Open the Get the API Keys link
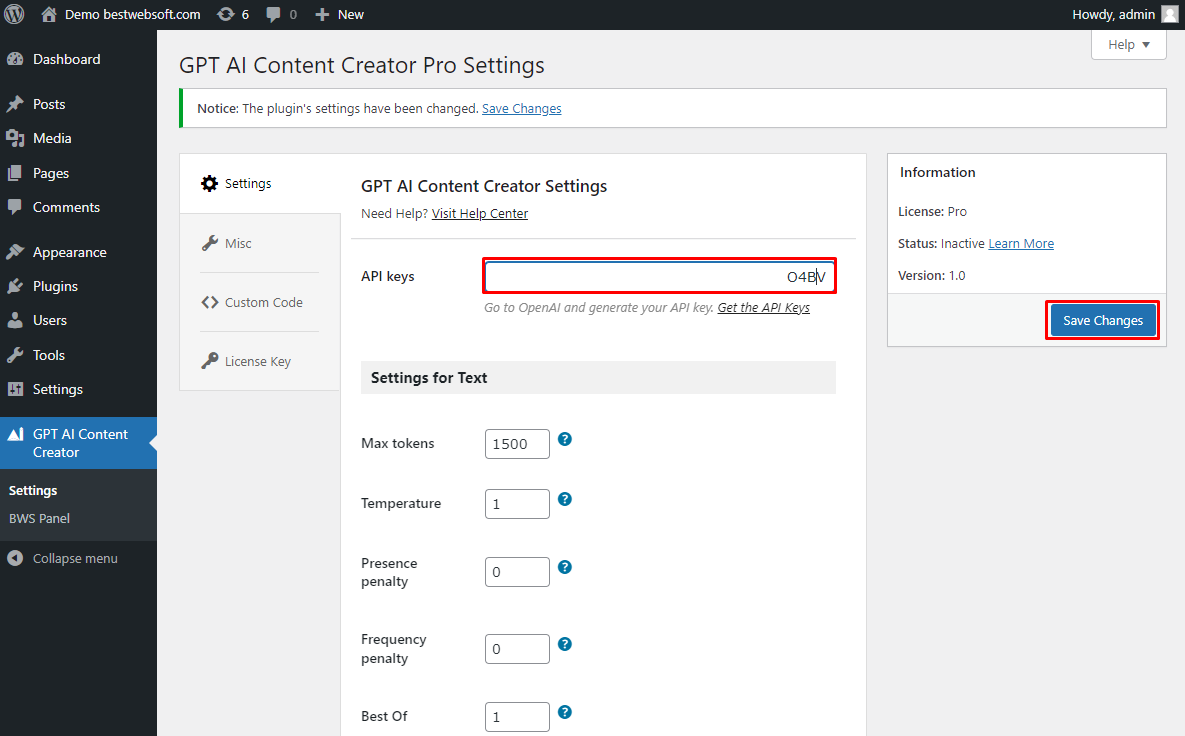This screenshot has height=736, width=1185. tap(763, 308)
